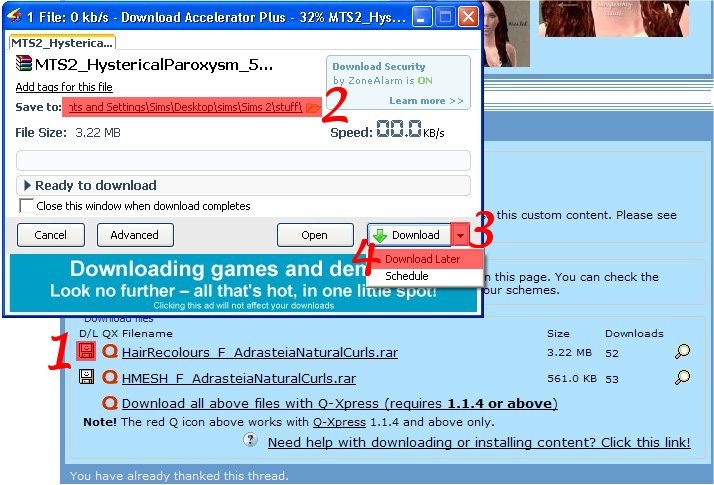Click the download count 52
Viewport: 714px width, 485px height.
click(x=612, y=353)
